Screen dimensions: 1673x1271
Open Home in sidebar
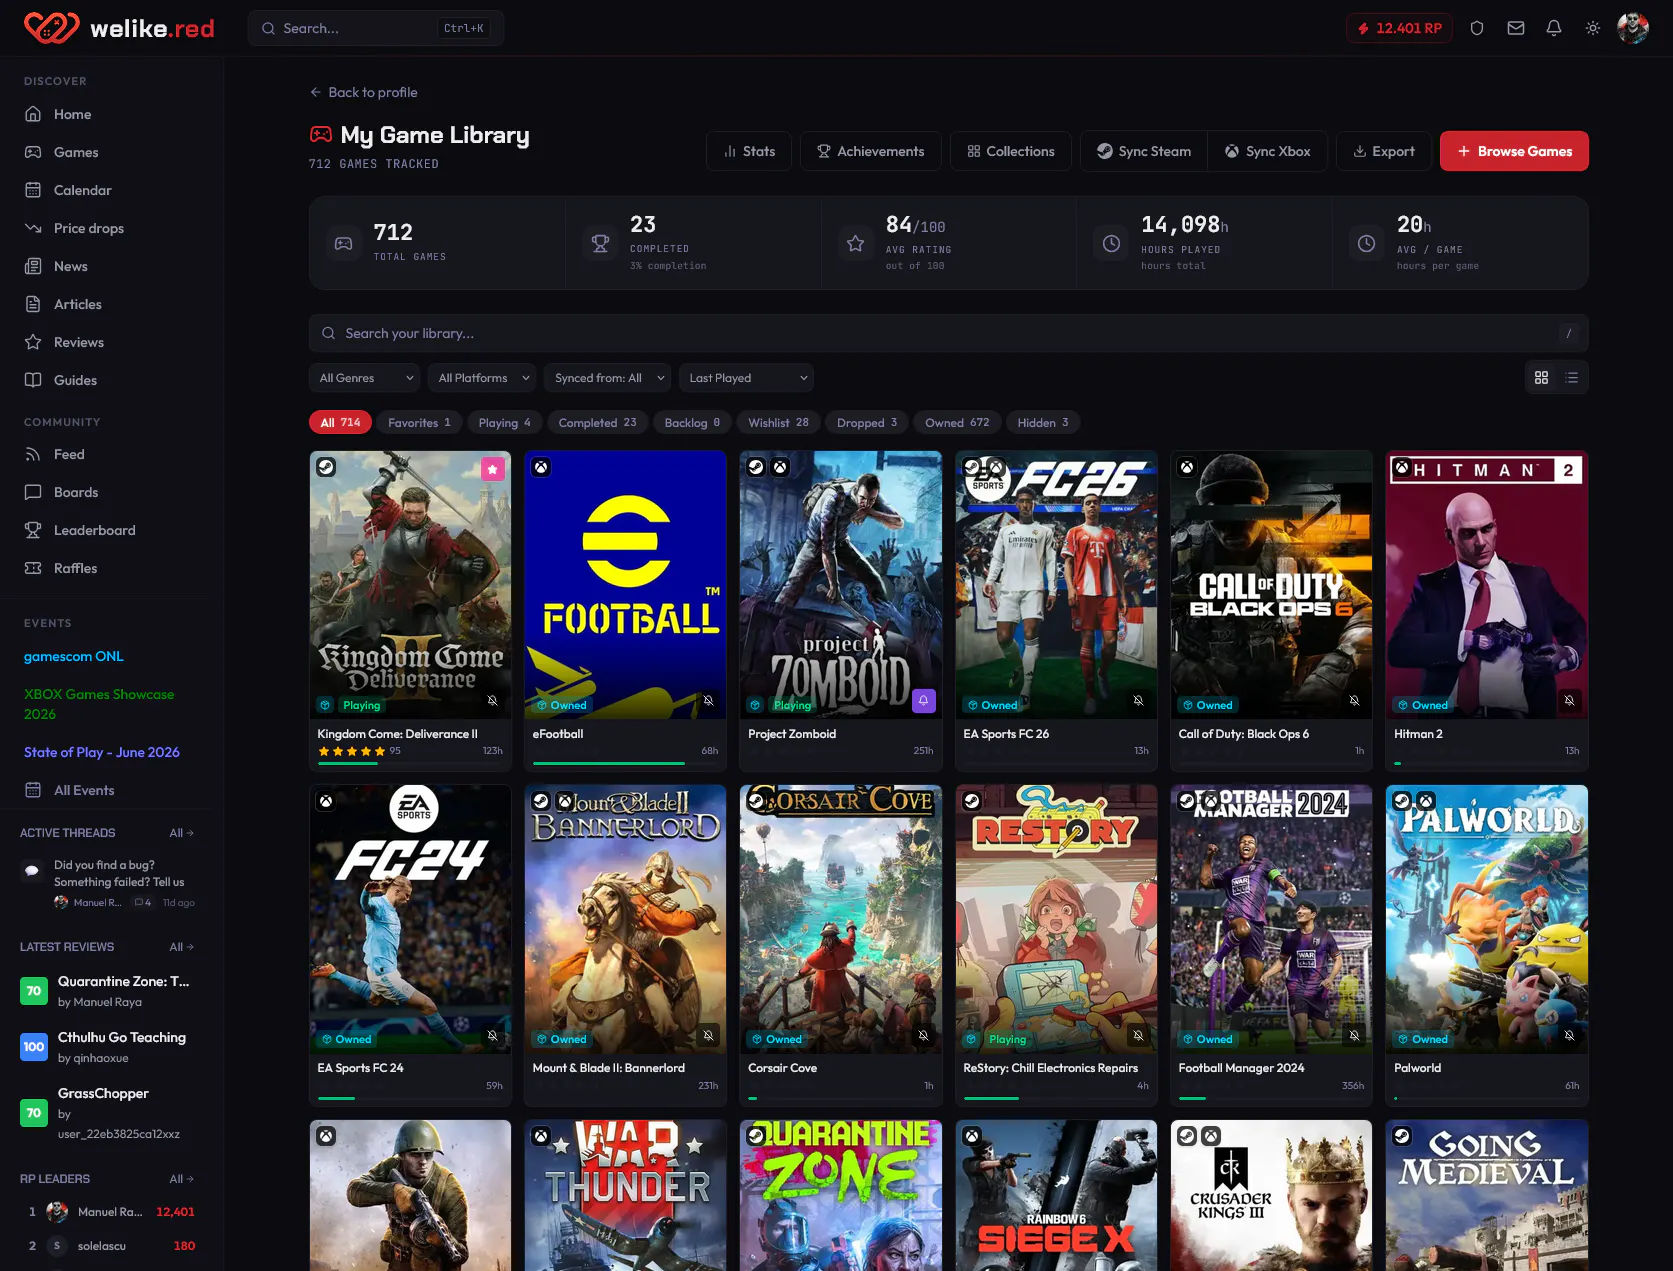pos(112,114)
